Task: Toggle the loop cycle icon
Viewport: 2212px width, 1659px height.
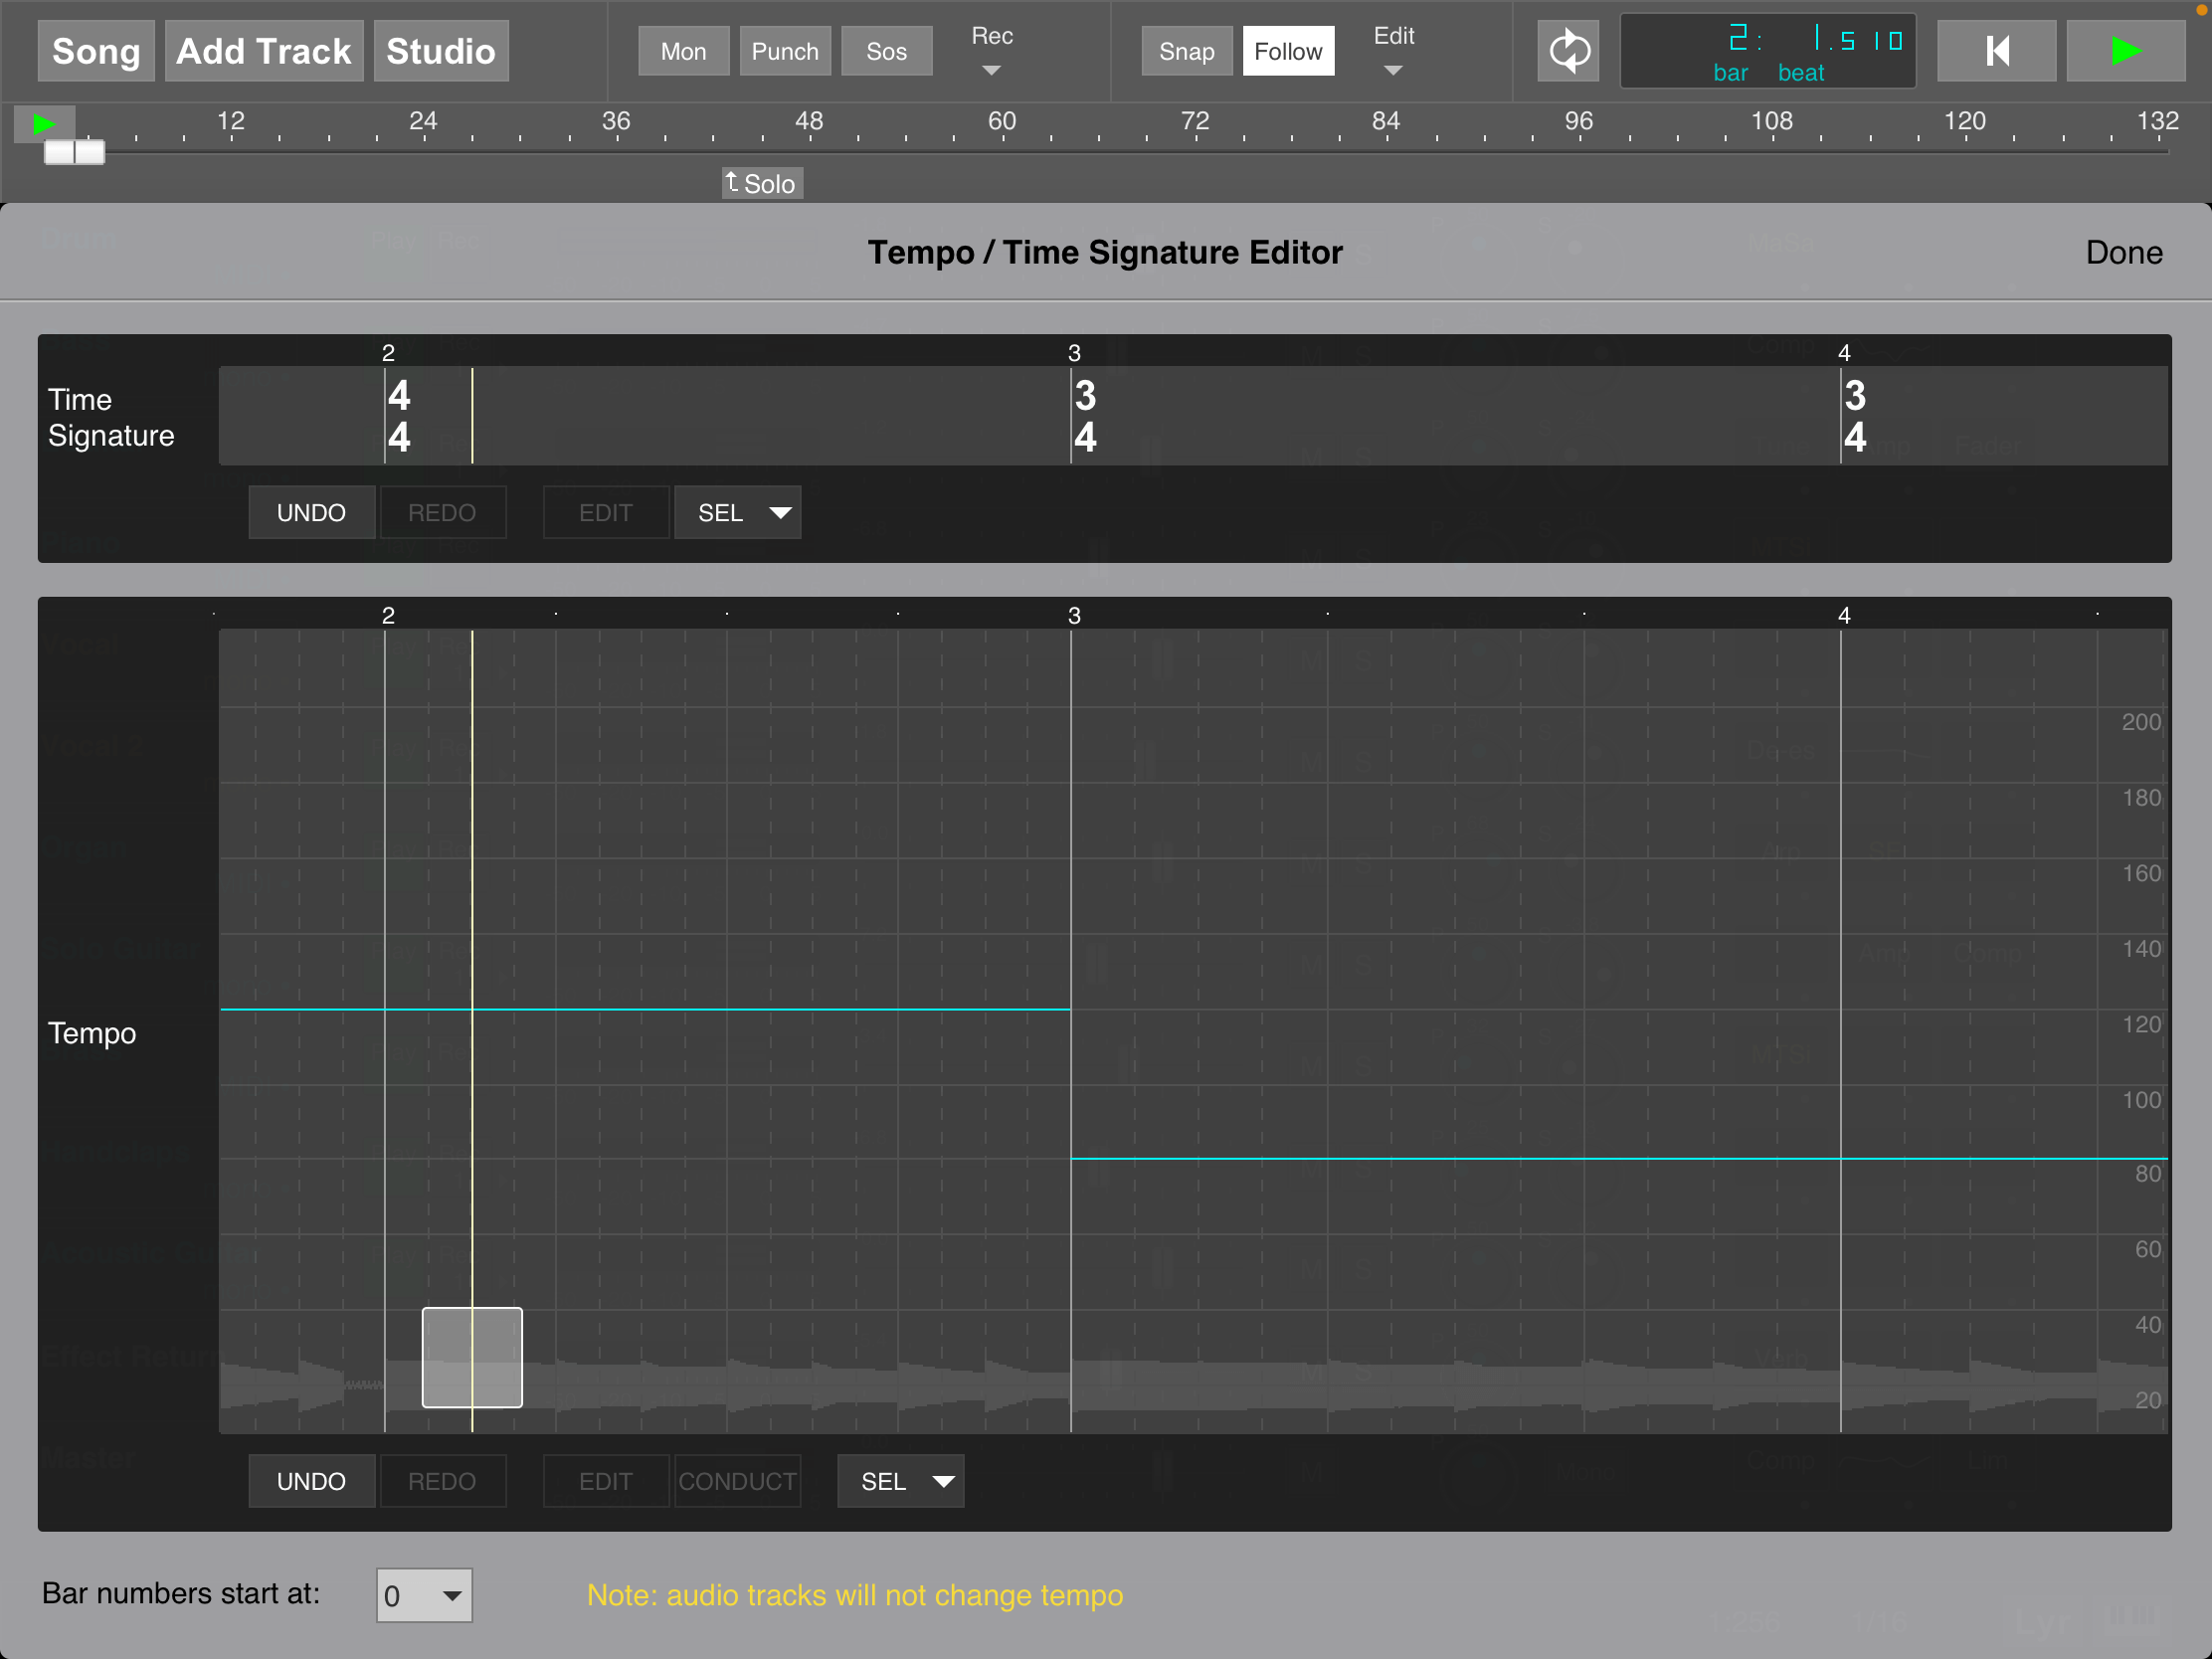Action: pos(1568,51)
